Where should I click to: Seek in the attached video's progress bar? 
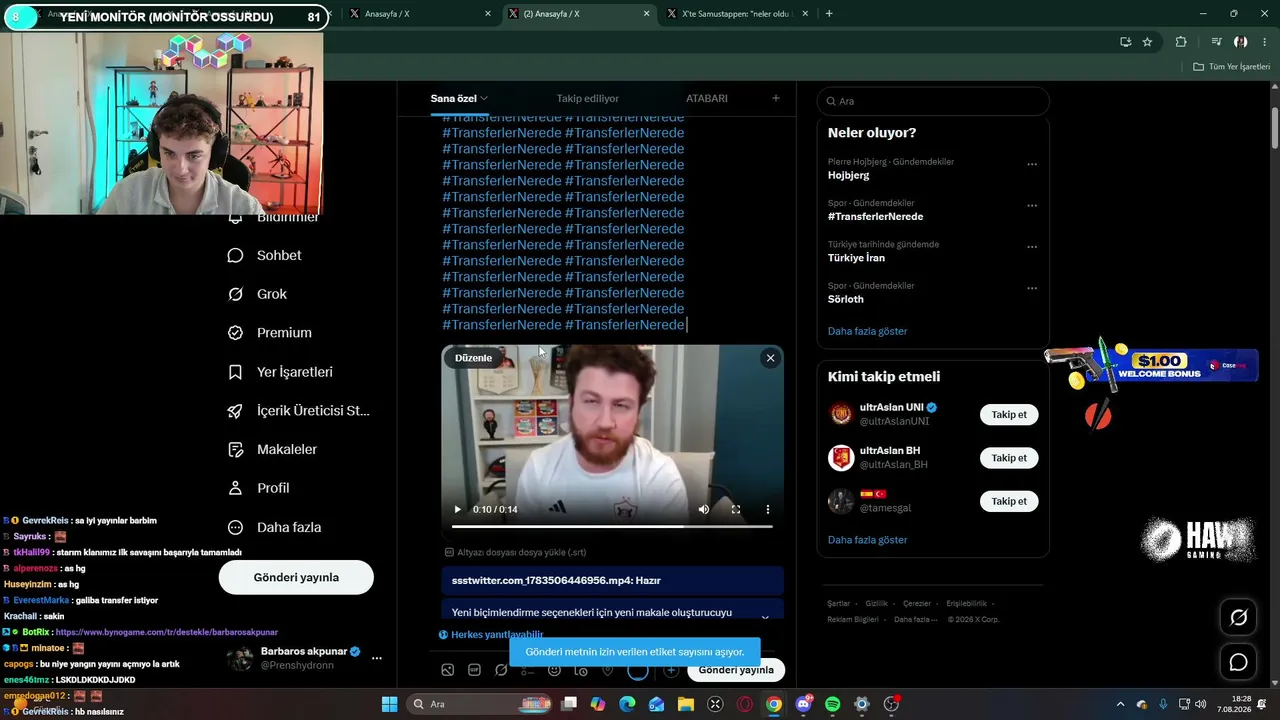(612, 526)
